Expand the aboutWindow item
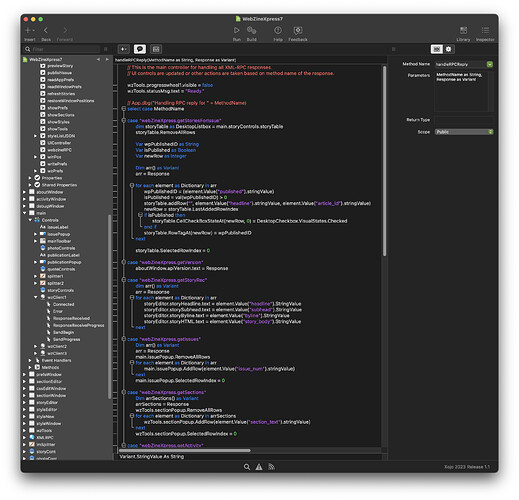The image size is (519, 500). 24,192
